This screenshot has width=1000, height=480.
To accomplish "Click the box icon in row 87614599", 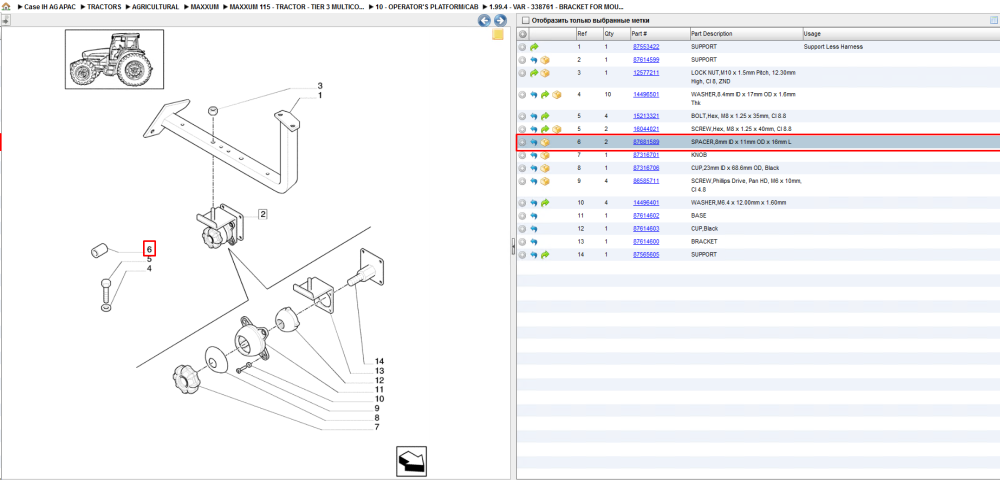I will point(545,60).
